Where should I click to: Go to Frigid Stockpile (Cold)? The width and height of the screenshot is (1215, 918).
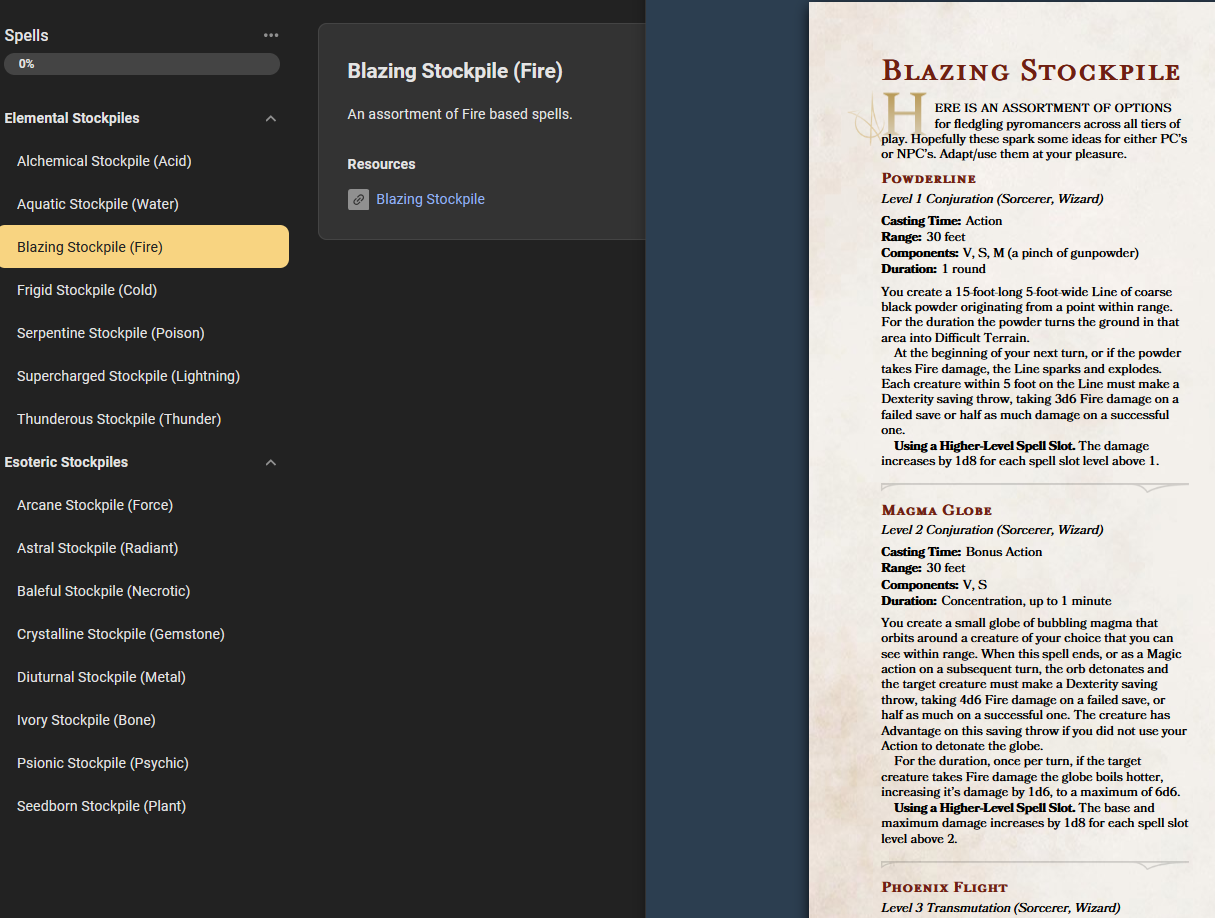pyautogui.click(x=87, y=290)
